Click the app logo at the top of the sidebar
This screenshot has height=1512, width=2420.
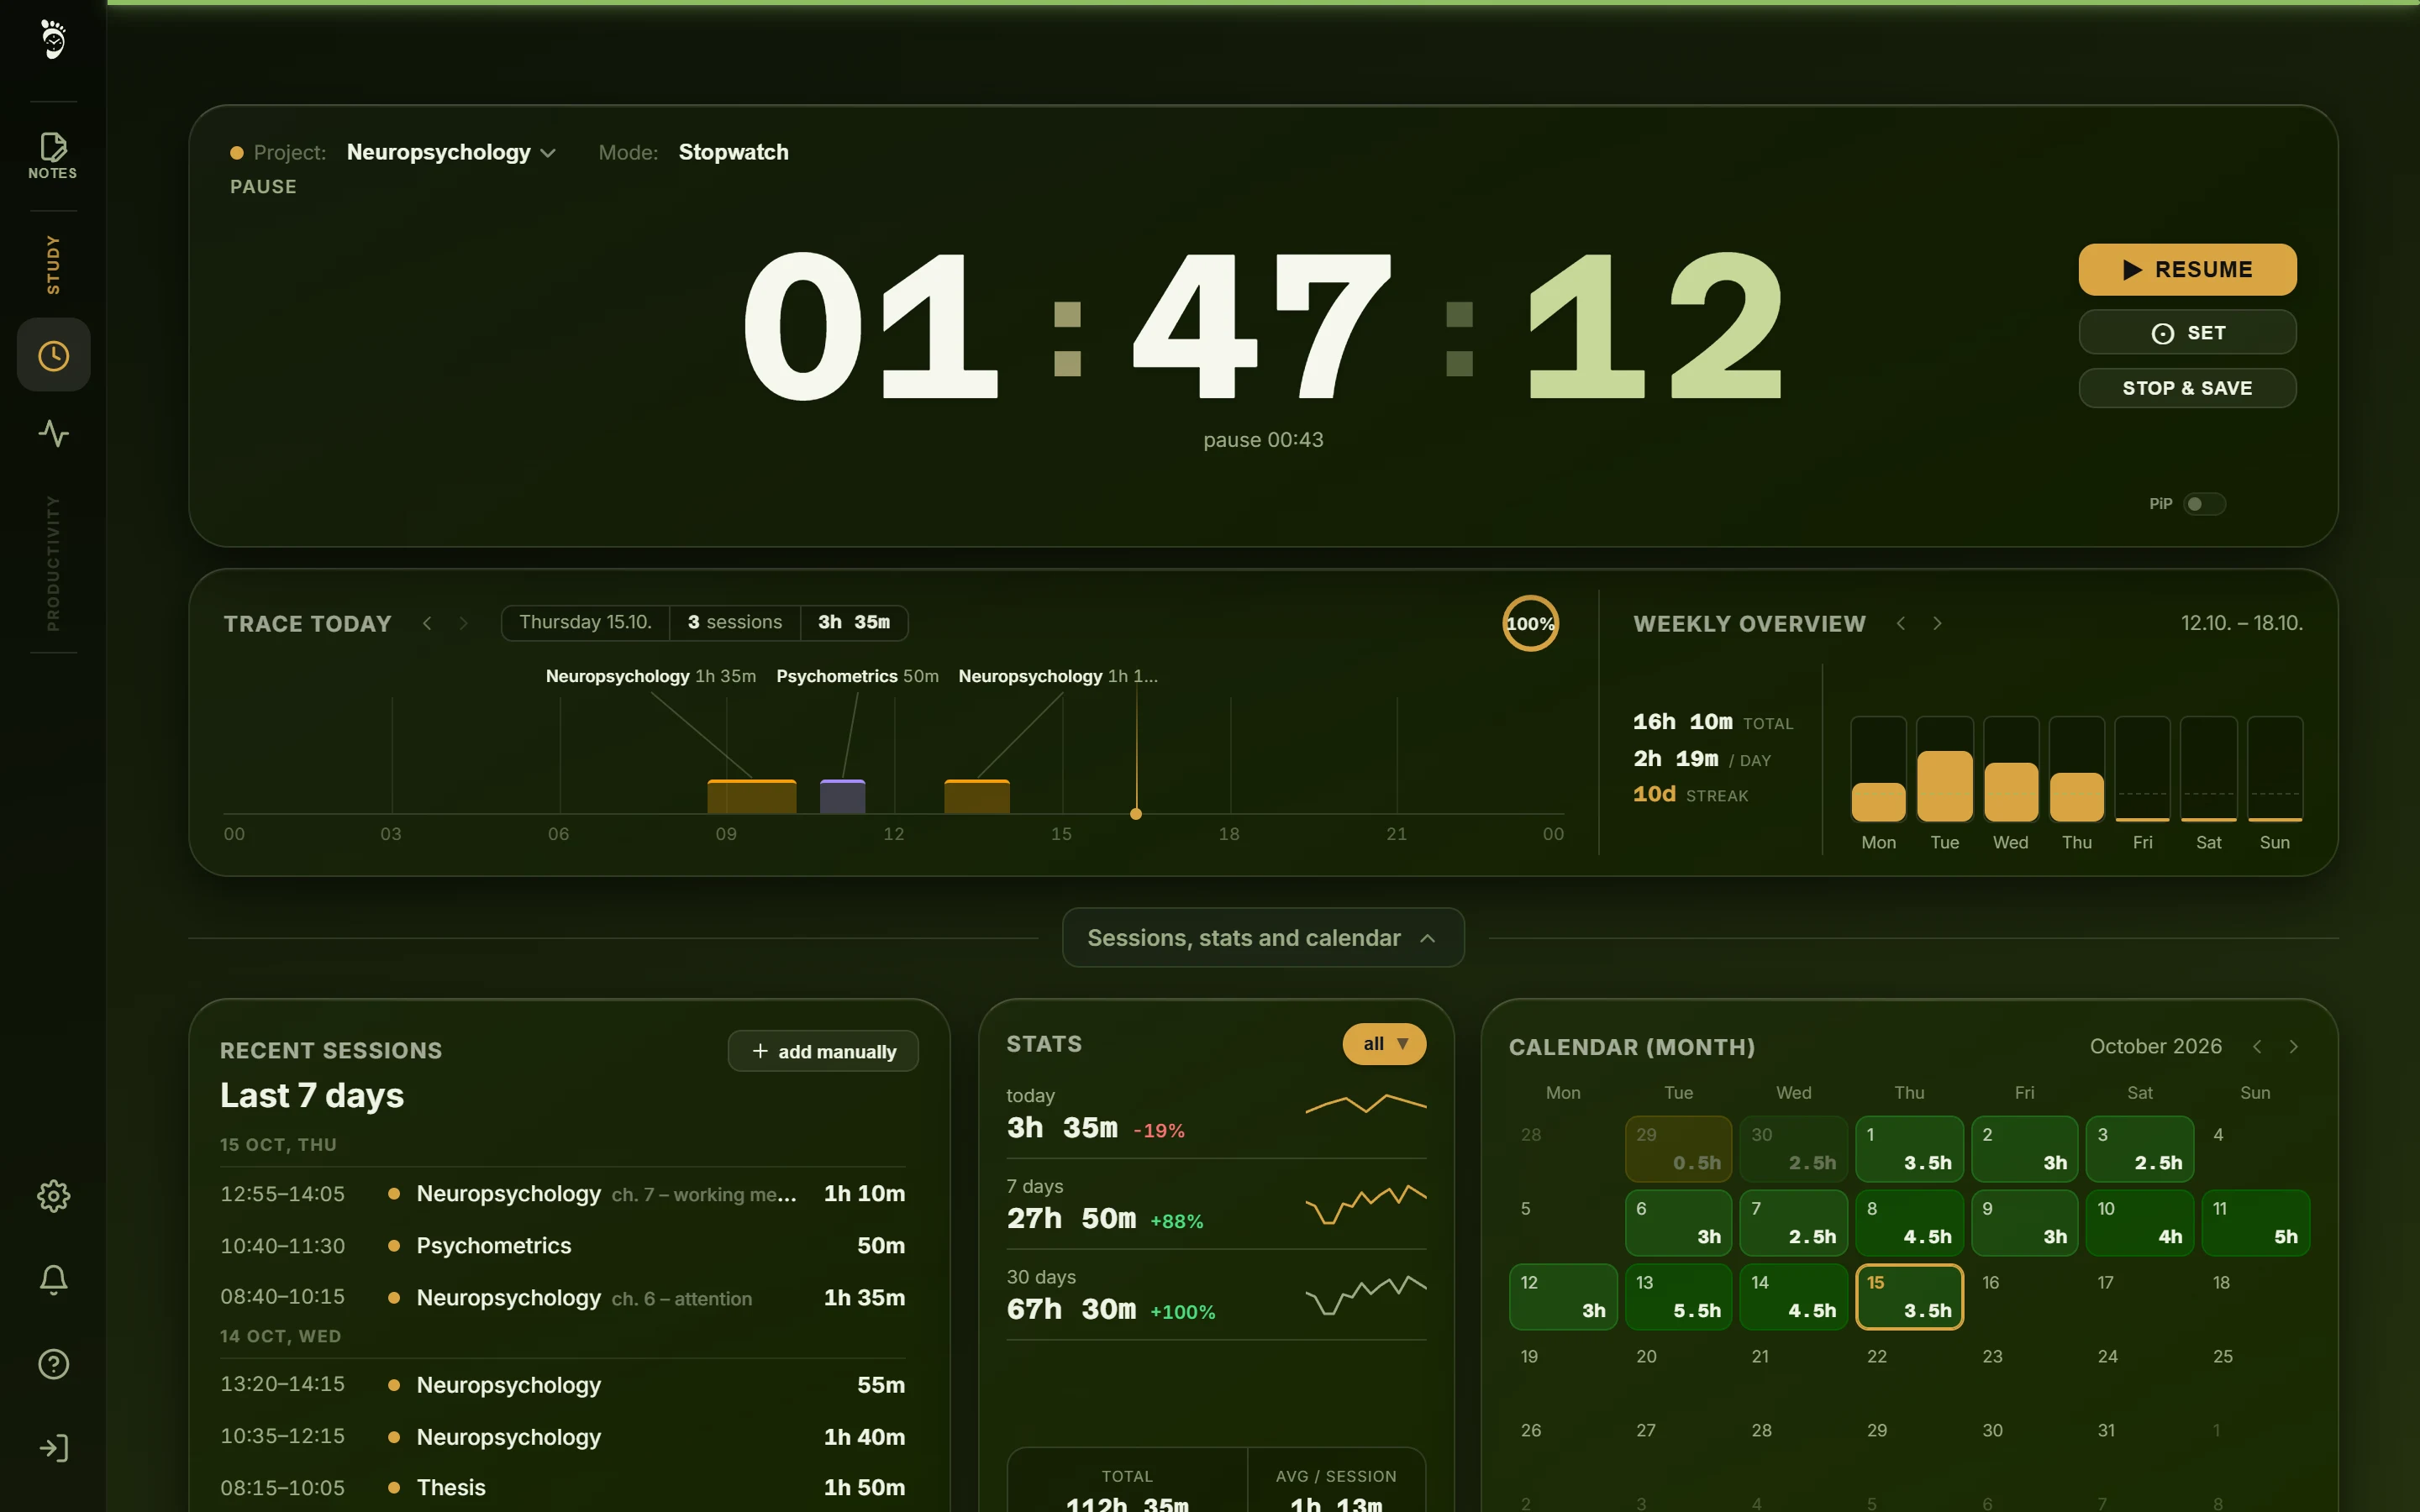click(x=53, y=40)
